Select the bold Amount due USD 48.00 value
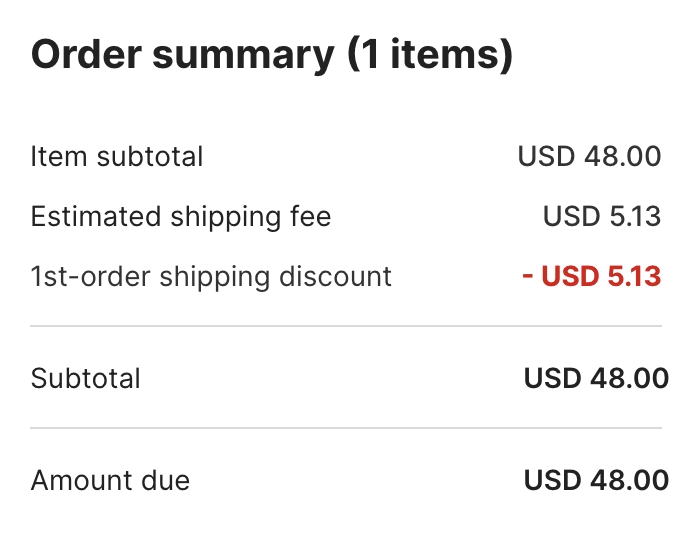This screenshot has height=548, width=700. 596,480
